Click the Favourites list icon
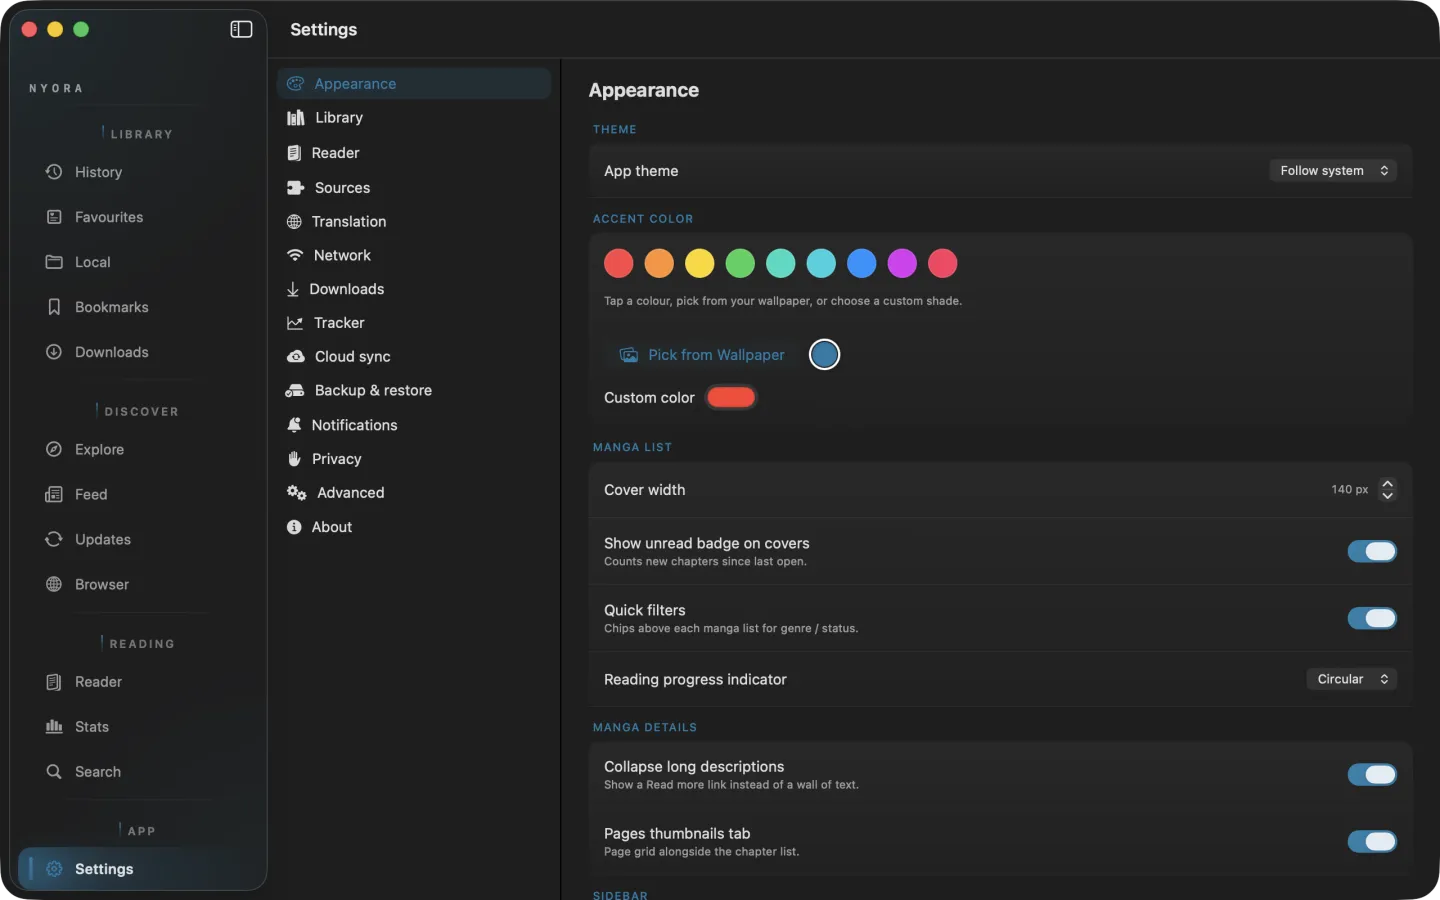 coord(54,217)
